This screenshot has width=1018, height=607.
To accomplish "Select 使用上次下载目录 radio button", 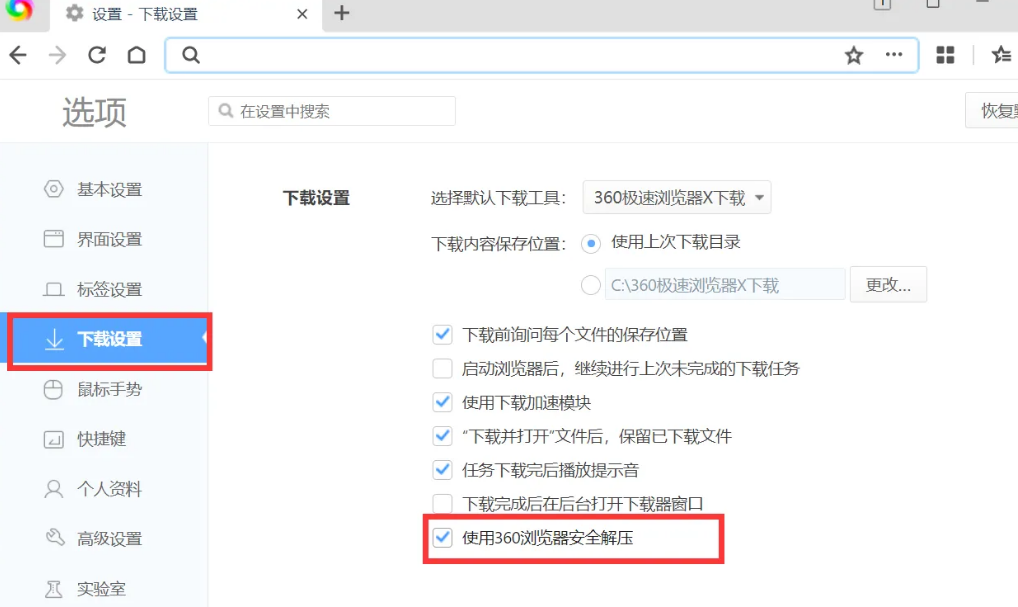I will click(591, 244).
